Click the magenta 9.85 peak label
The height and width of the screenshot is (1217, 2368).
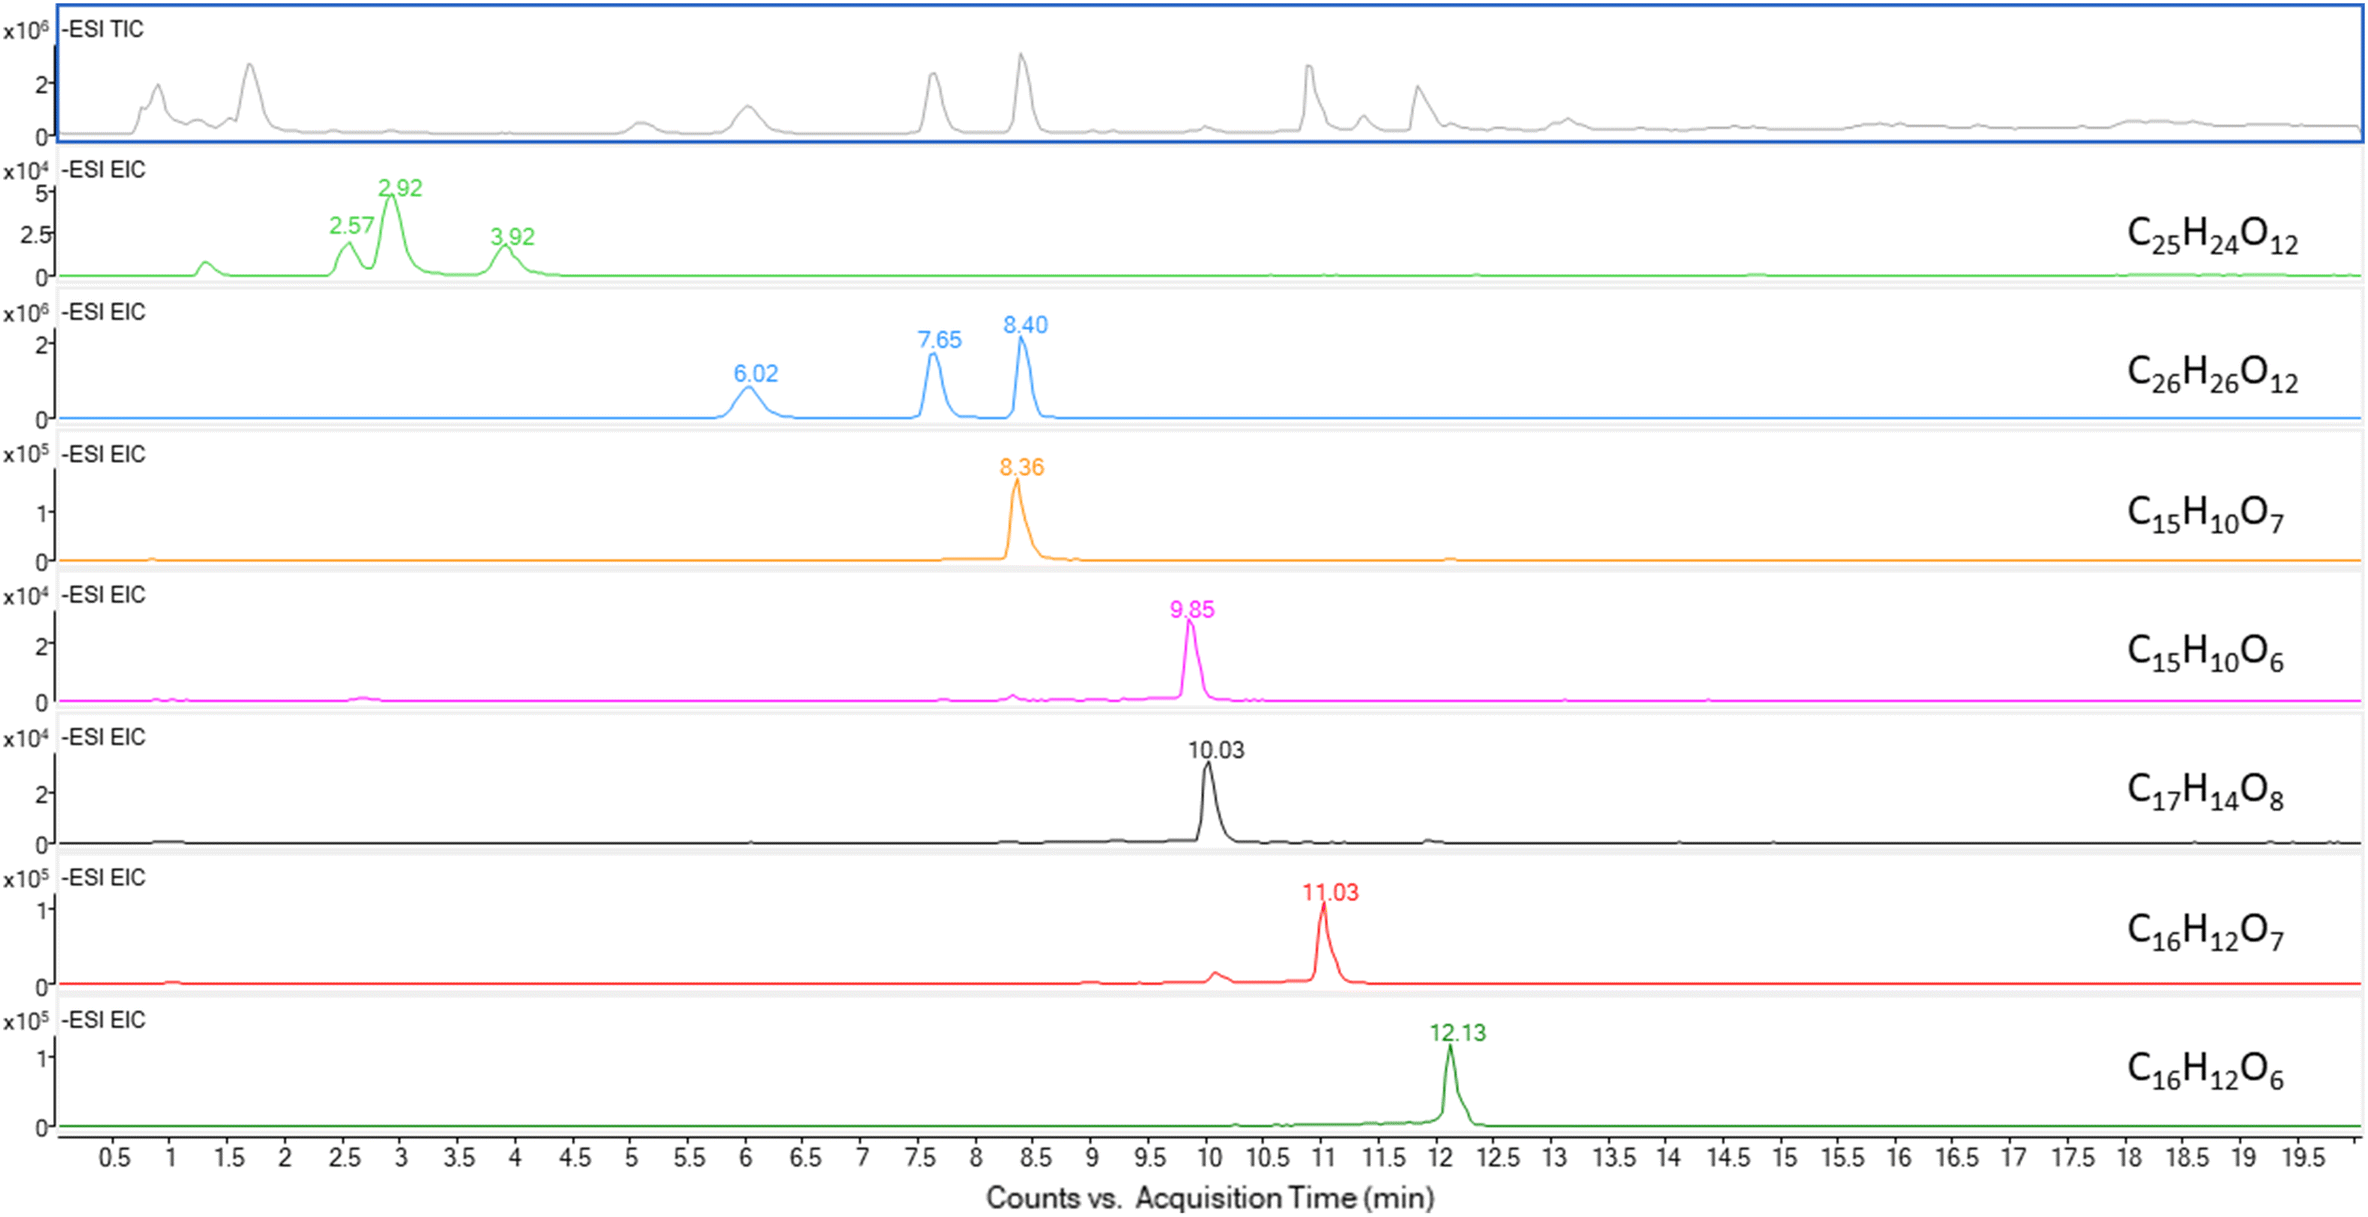[x=1192, y=610]
